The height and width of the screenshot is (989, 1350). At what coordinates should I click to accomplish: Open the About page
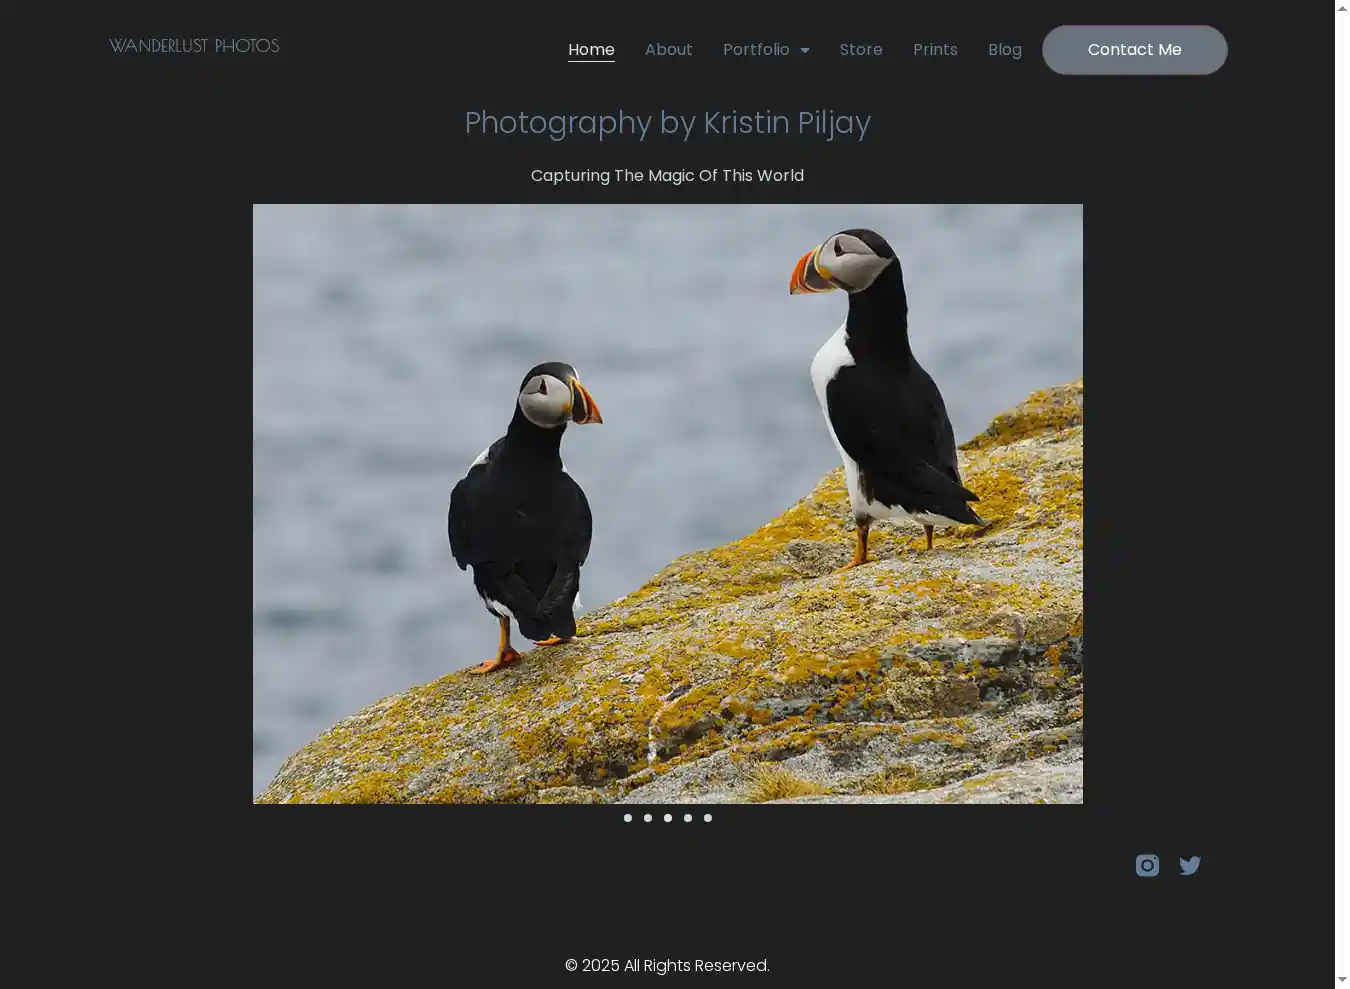(x=668, y=50)
